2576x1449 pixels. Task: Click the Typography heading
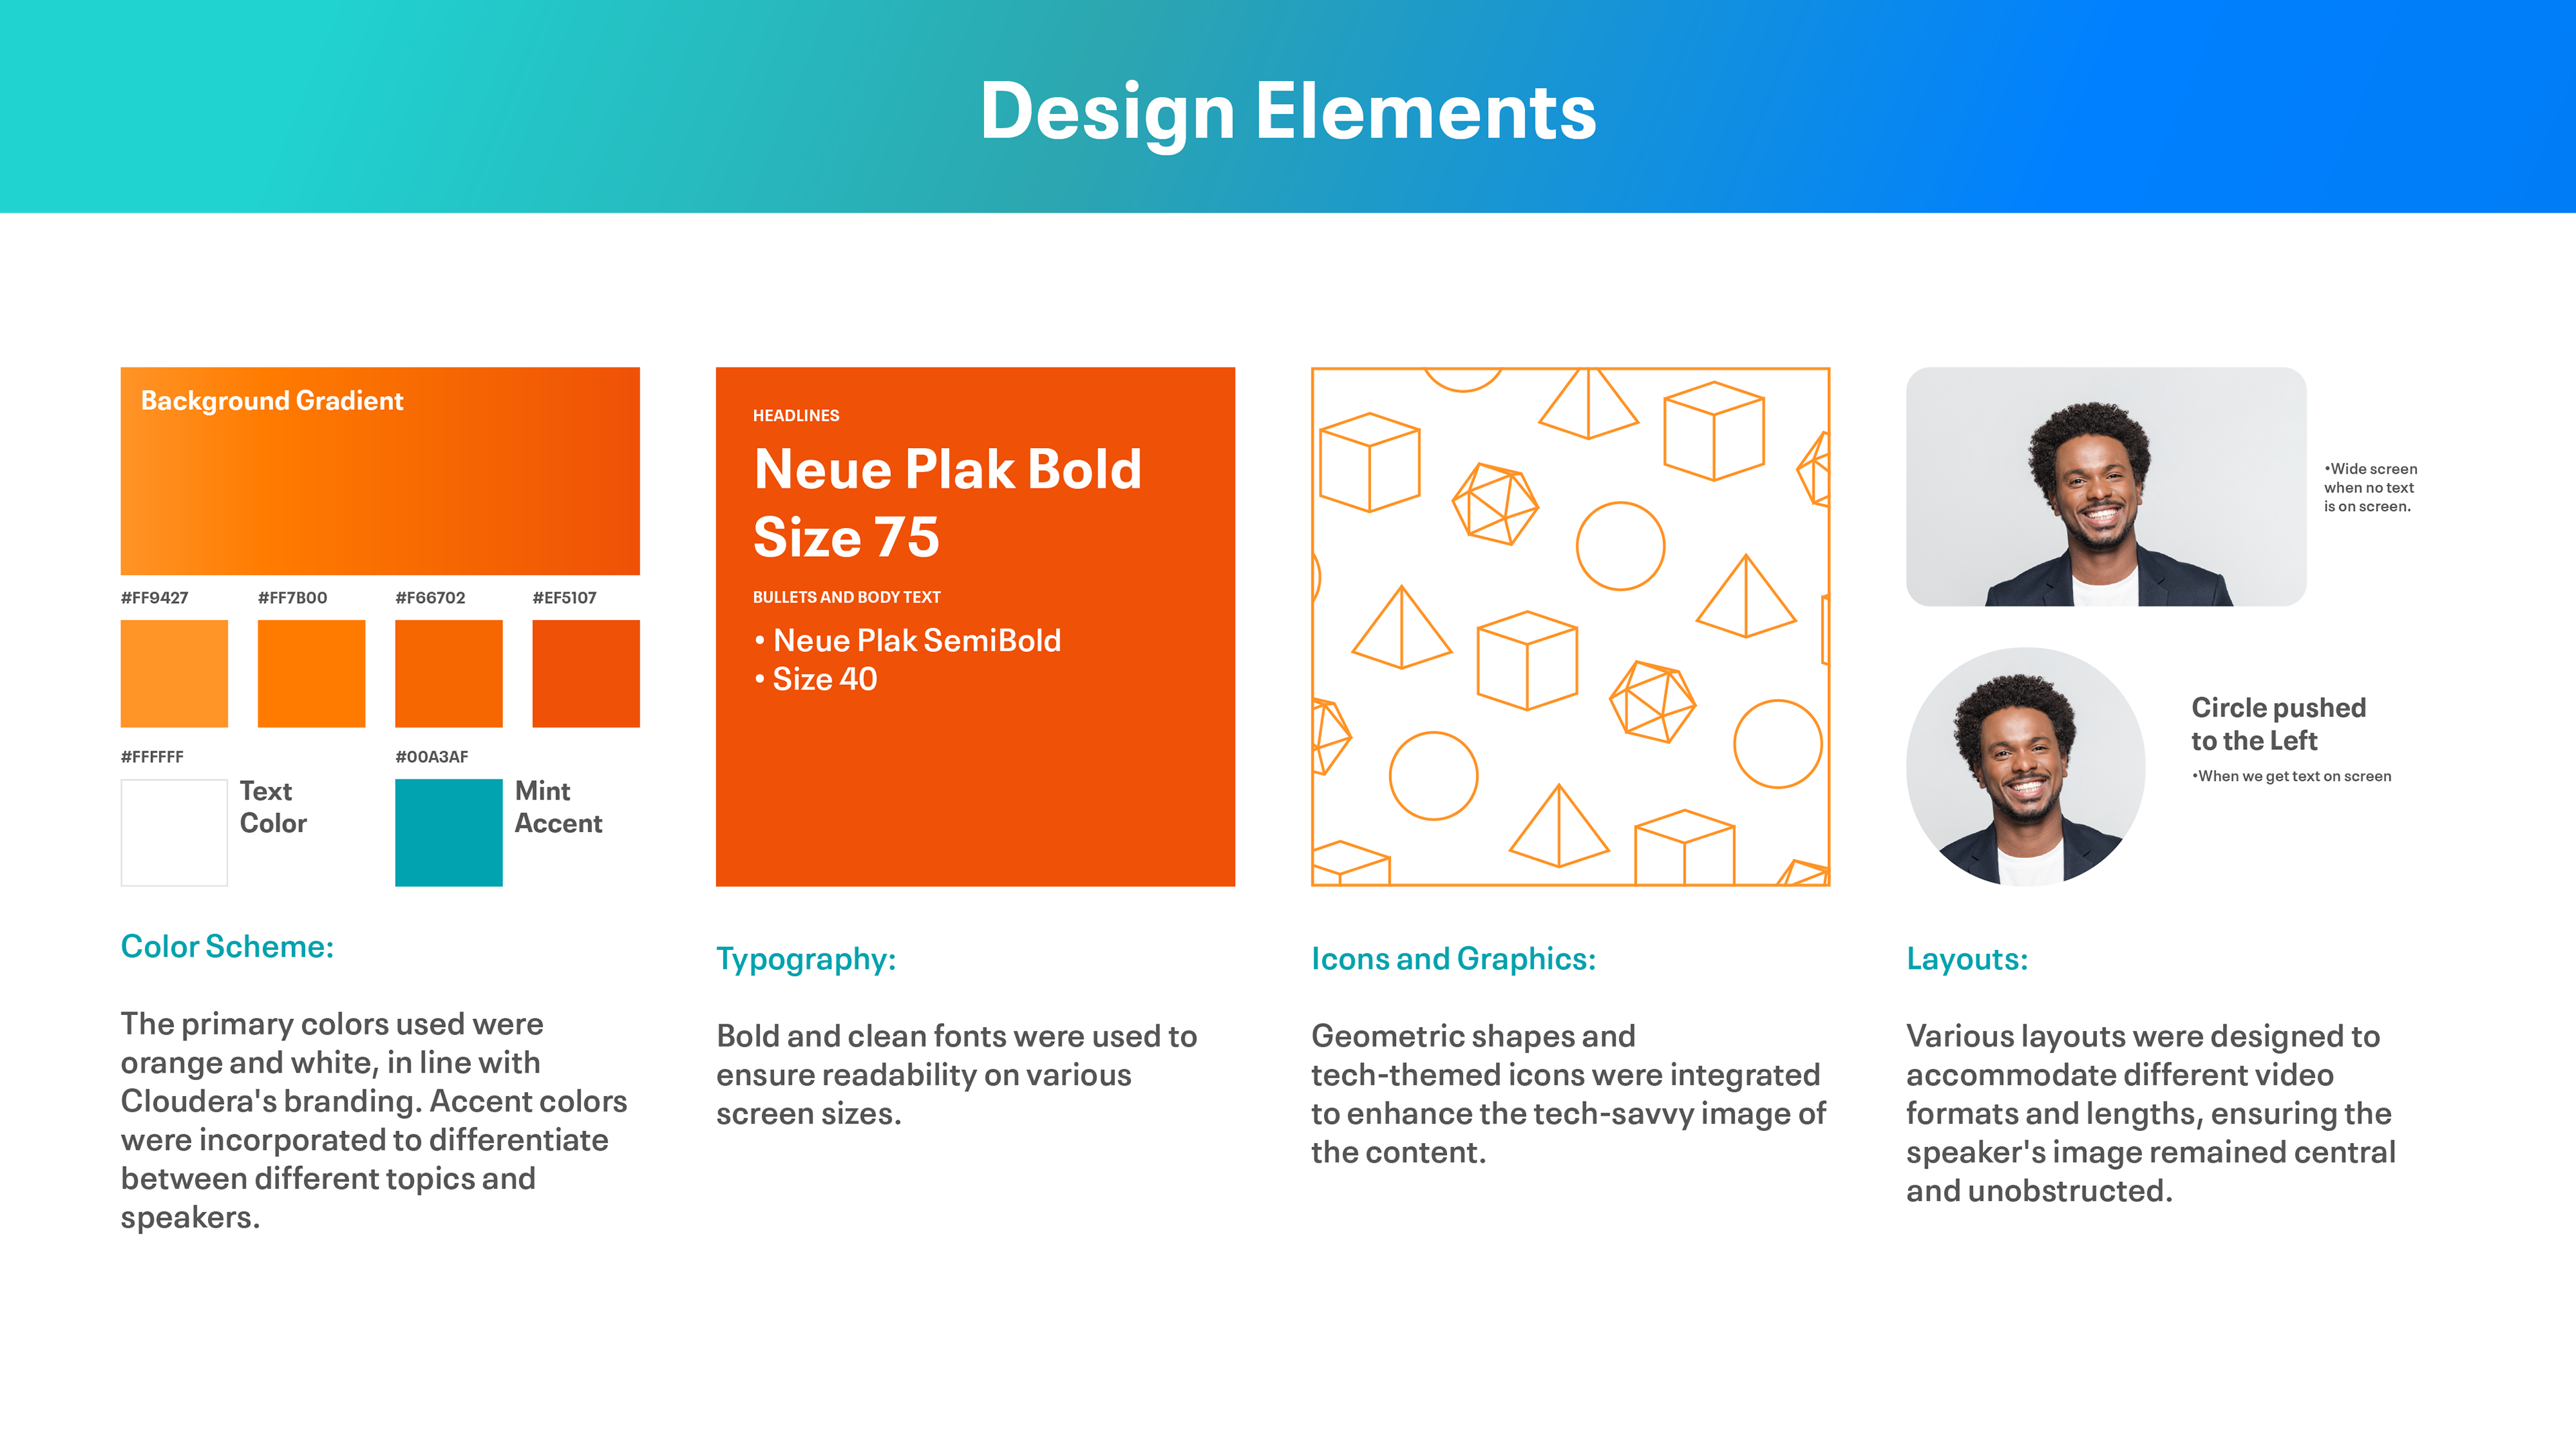point(806,959)
